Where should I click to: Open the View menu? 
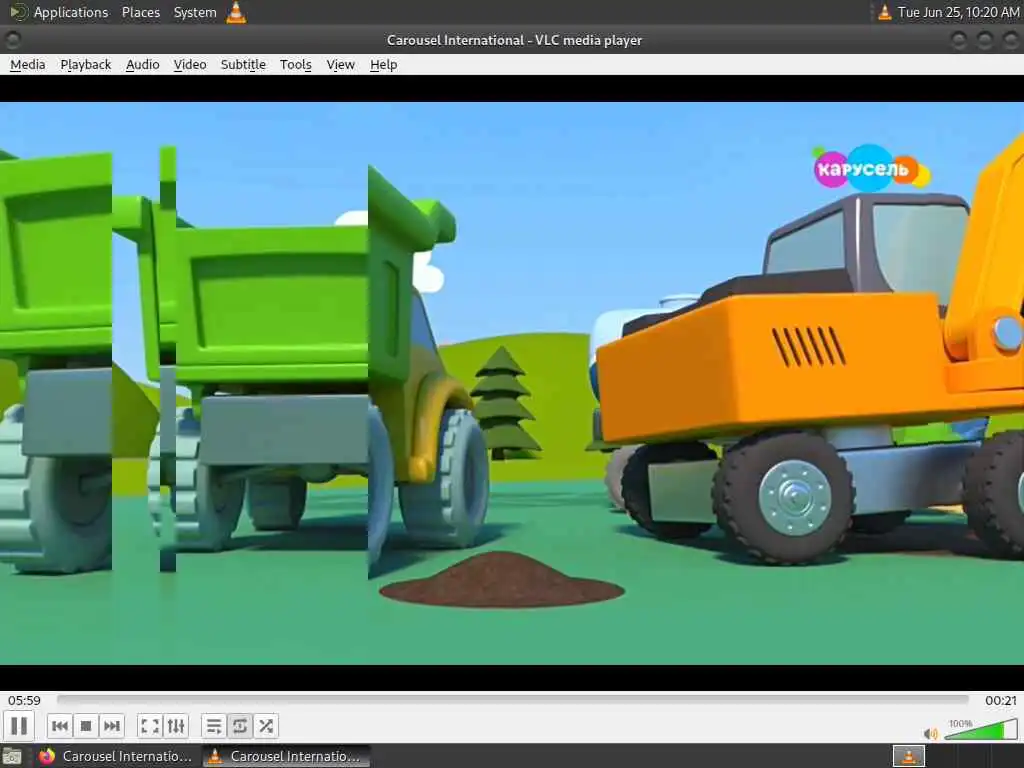340,65
